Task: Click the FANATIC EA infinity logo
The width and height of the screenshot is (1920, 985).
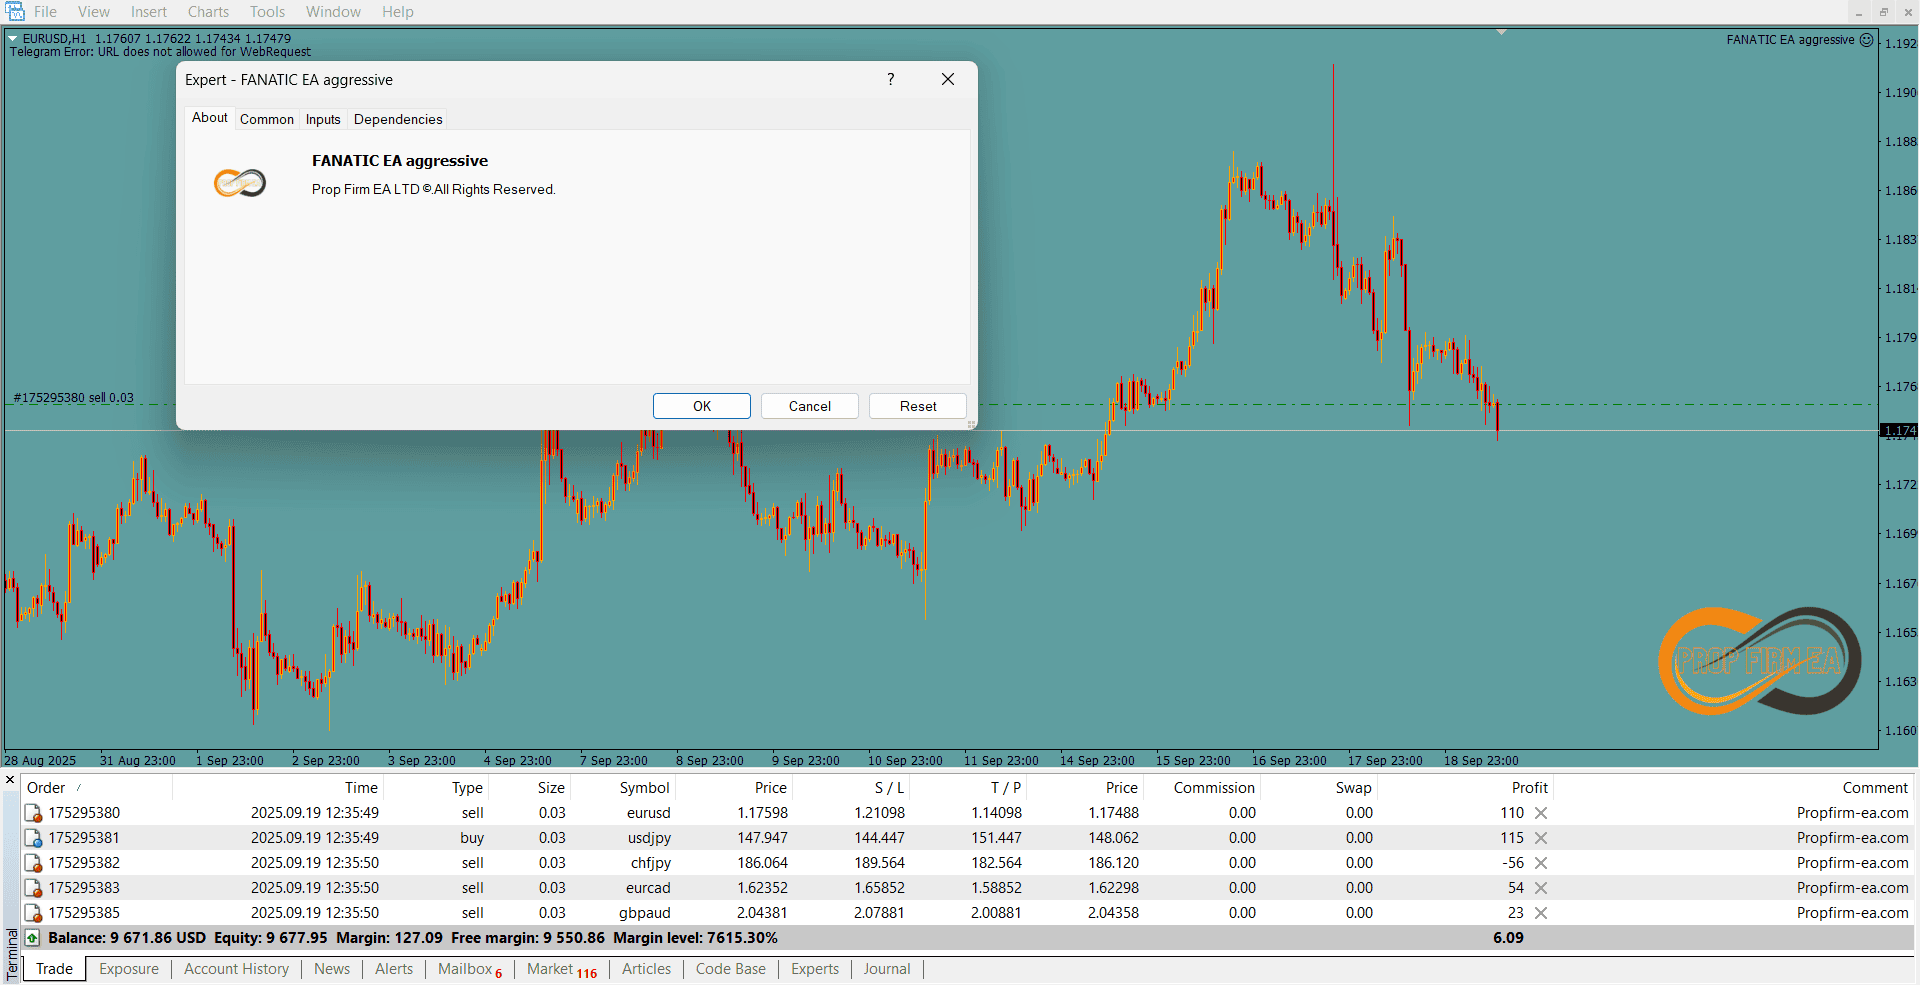Action: [240, 183]
